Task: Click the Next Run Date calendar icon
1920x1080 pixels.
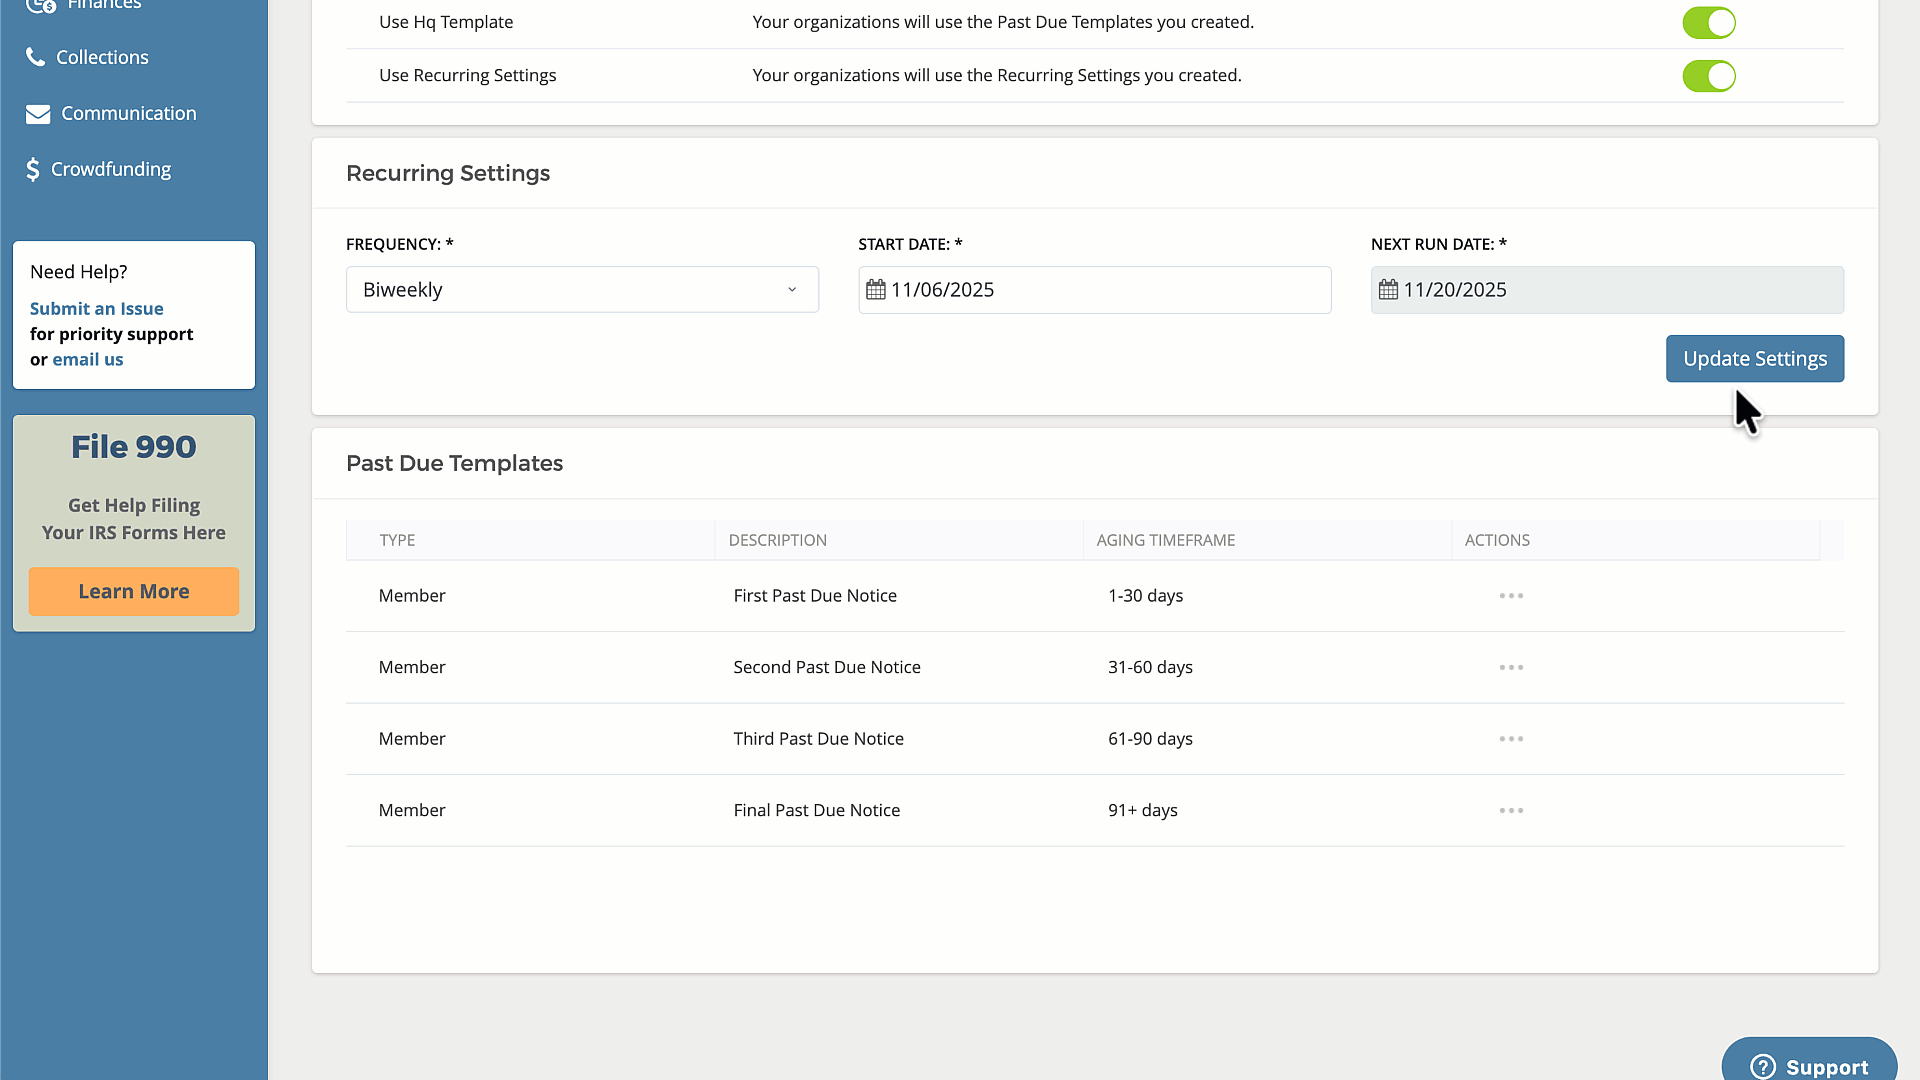Action: tap(1388, 290)
